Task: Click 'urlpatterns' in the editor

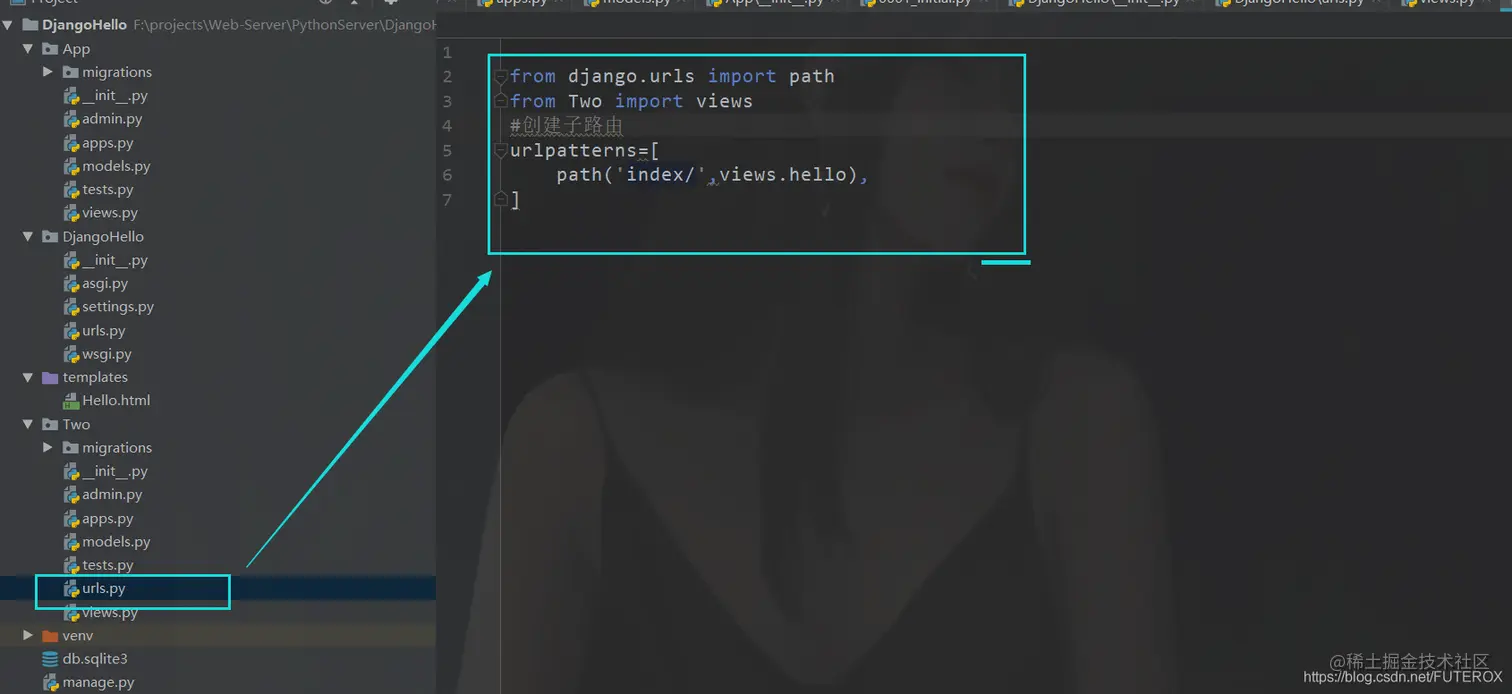Action: pyautogui.click(x=573, y=151)
